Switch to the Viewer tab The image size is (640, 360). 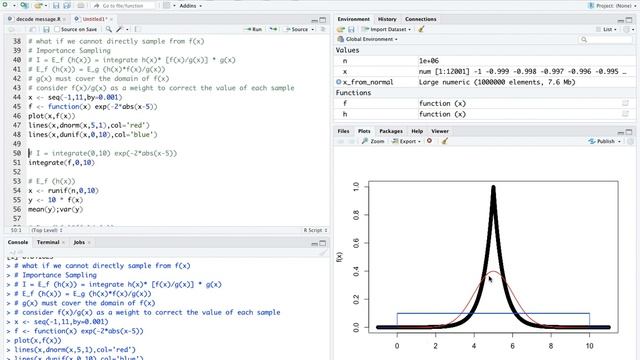[440, 131]
